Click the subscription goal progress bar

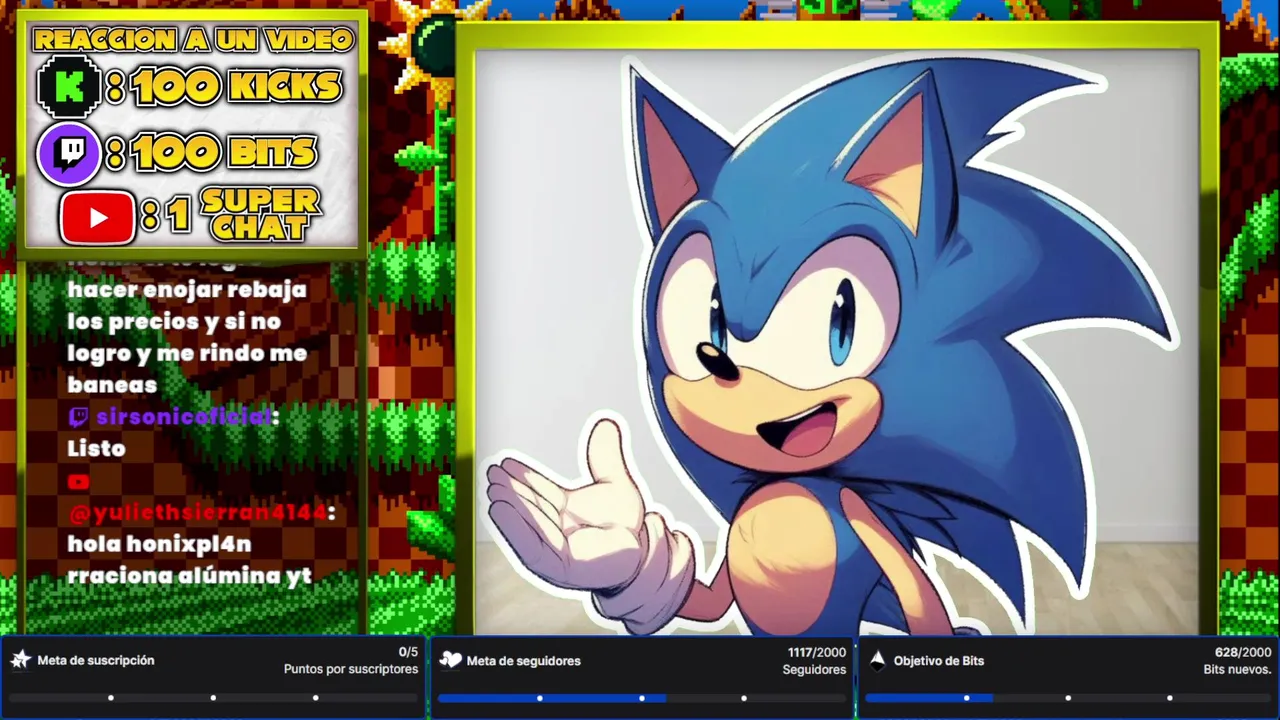213,698
